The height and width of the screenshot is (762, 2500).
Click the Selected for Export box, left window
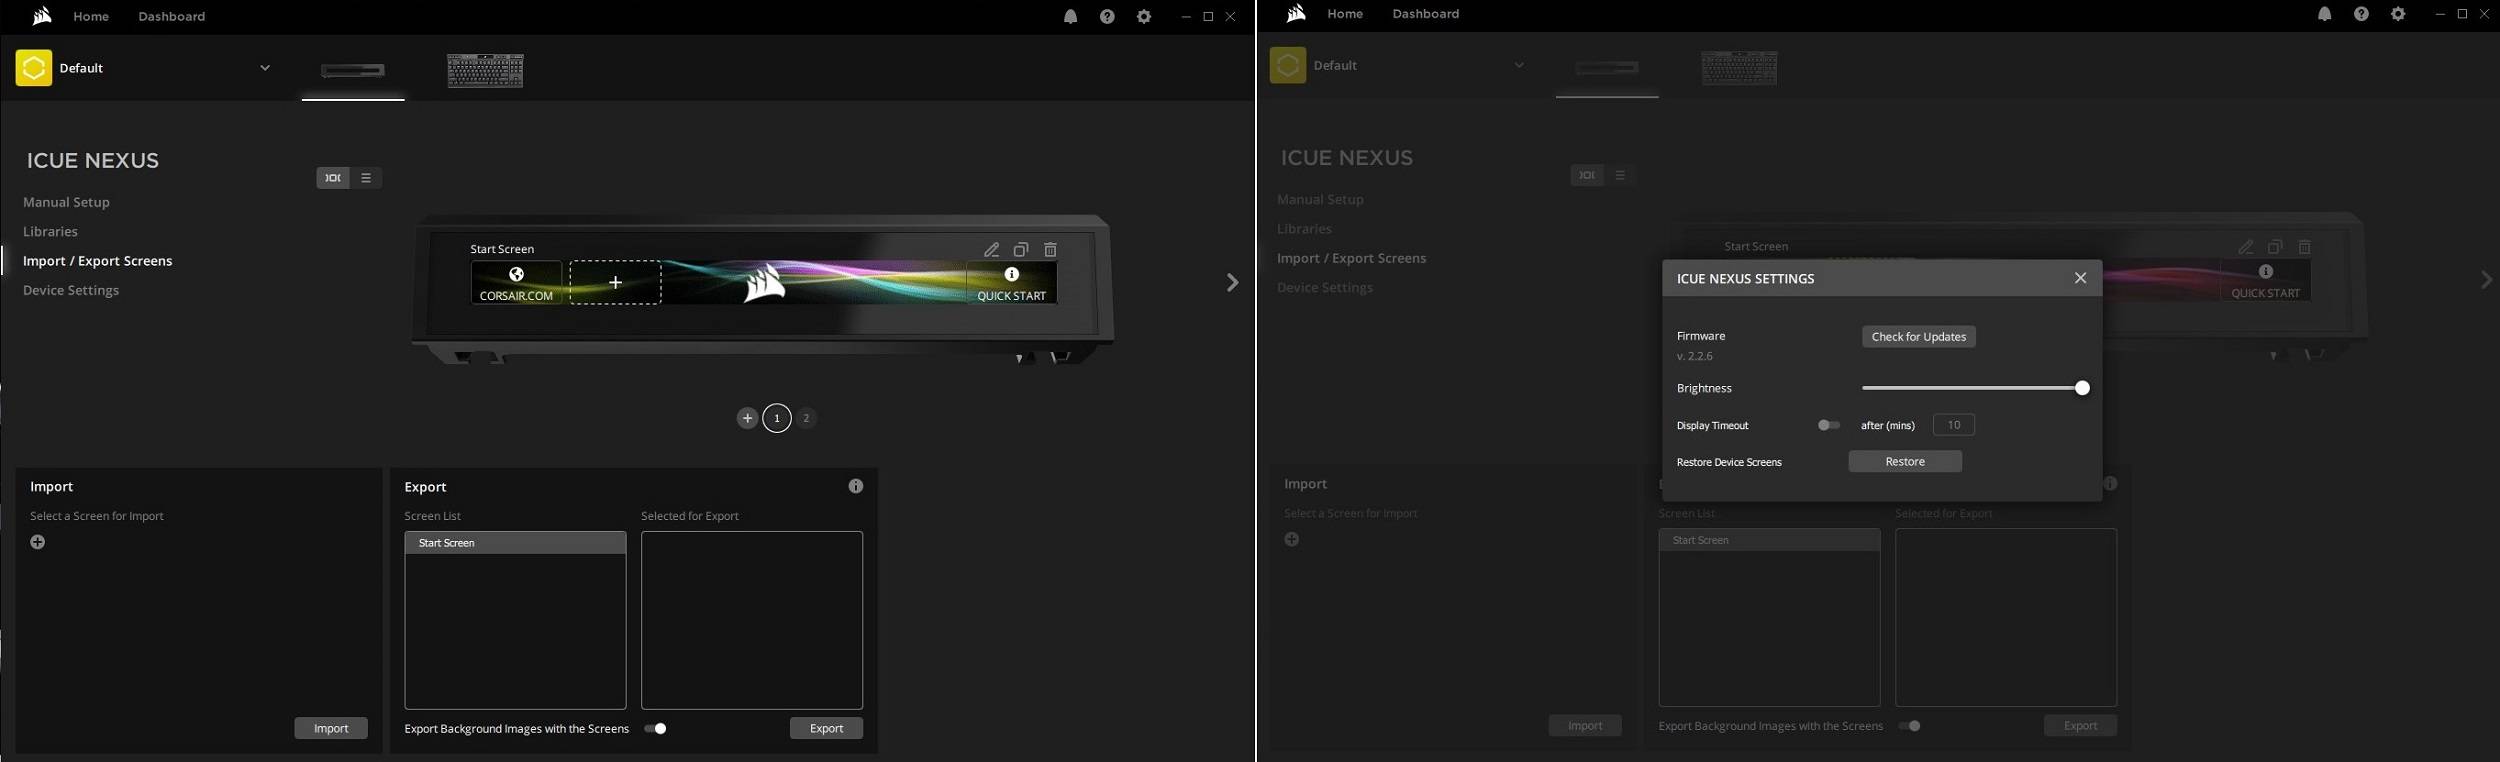coord(752,620)
